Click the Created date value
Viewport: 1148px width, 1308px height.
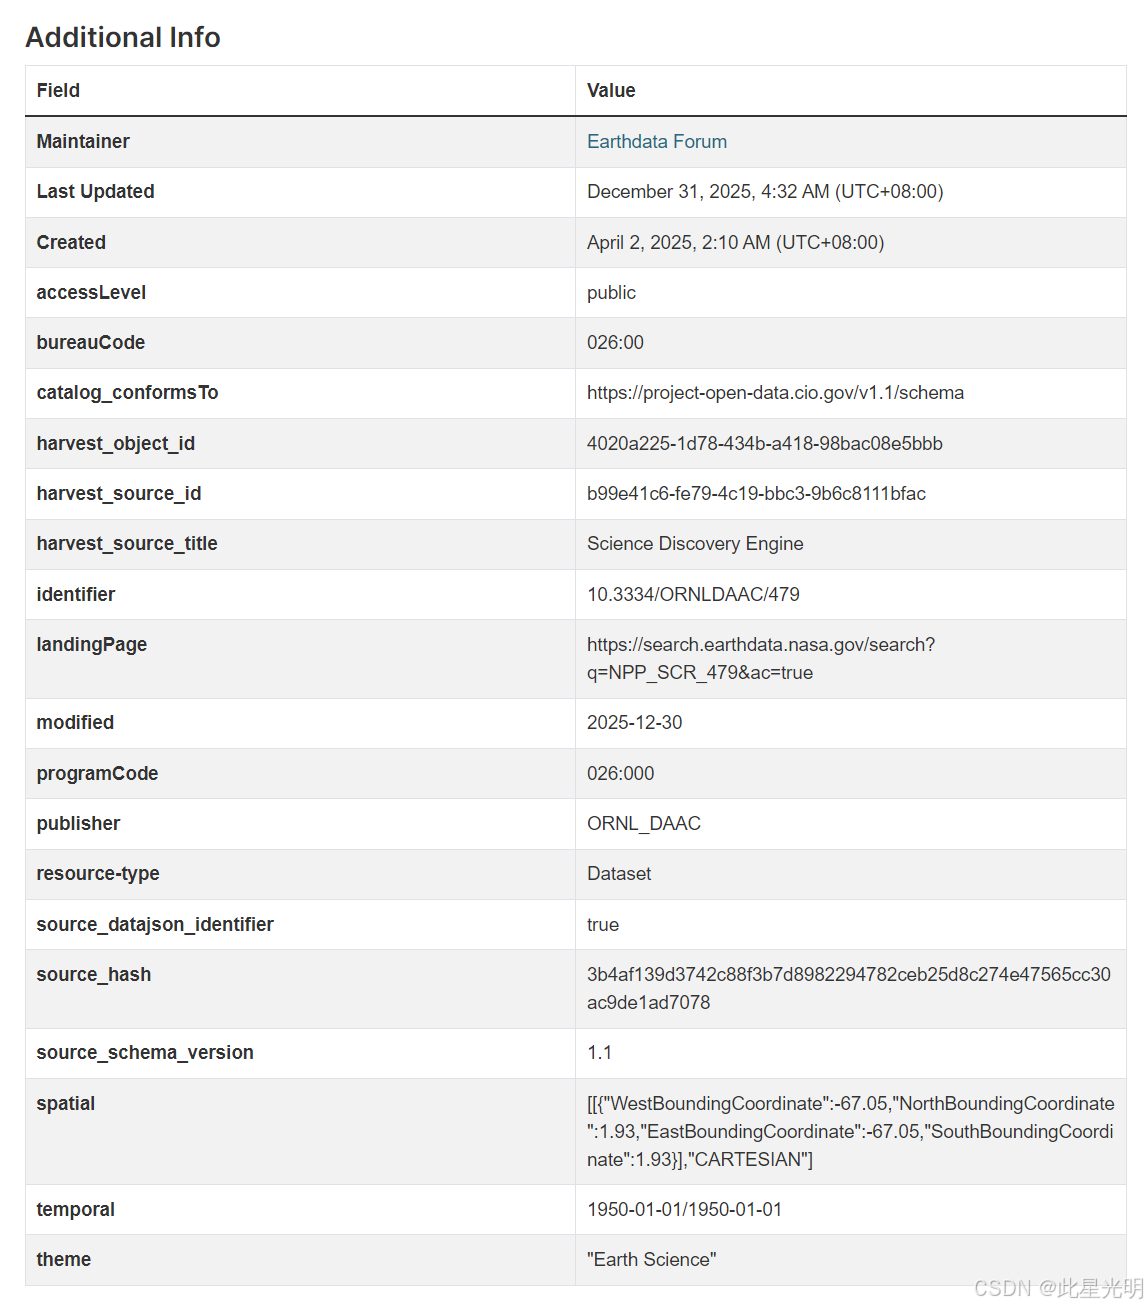(735, 243)
